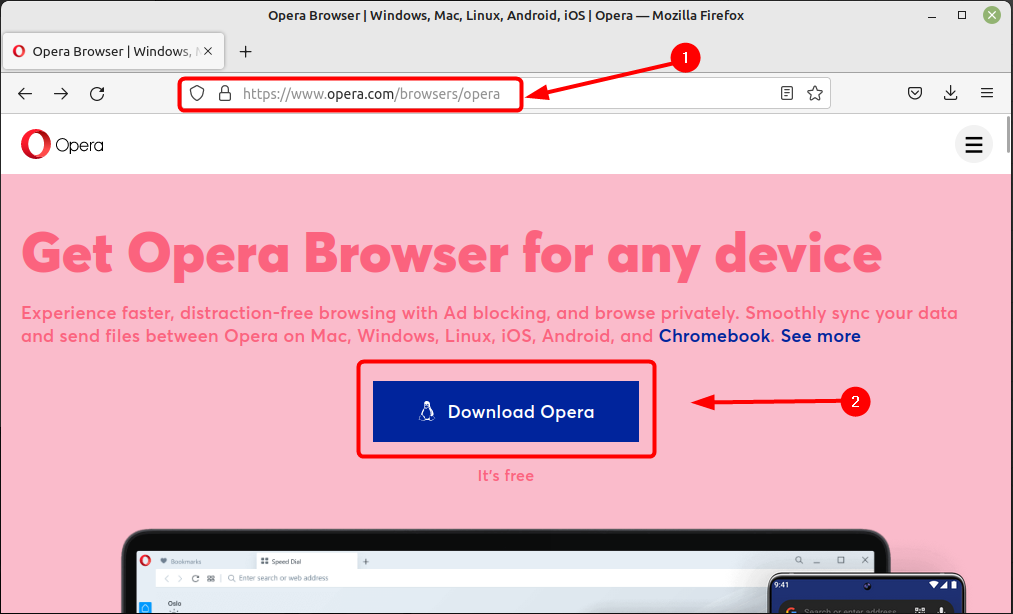
Task: Go back to the previous page
Action: [x=25, y=94]
